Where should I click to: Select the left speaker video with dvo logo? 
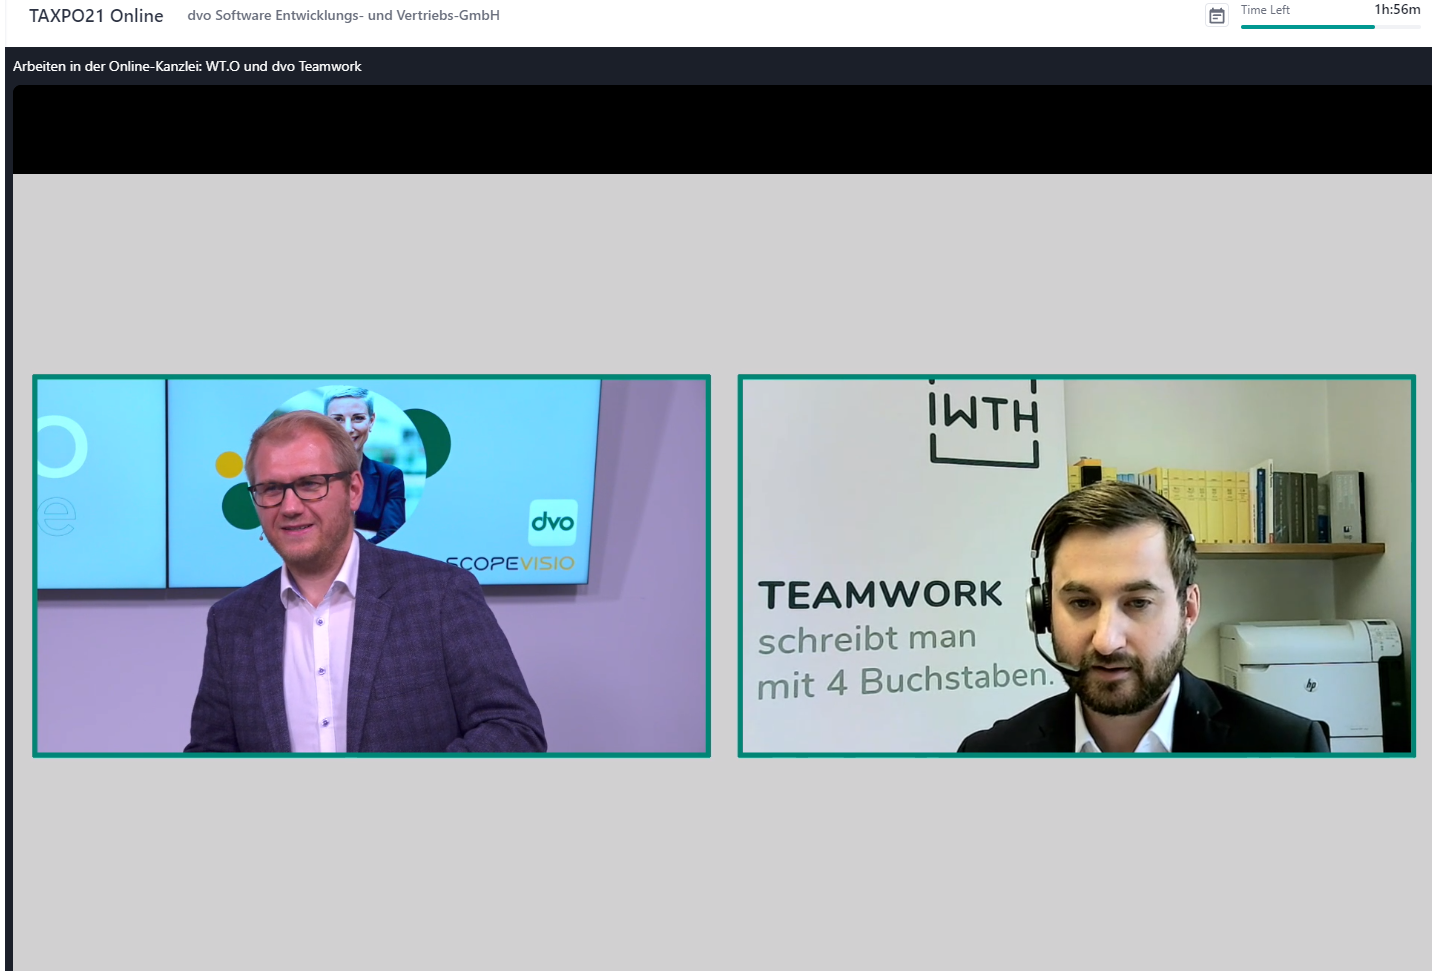pyautogui.click(x=371, y=566)
